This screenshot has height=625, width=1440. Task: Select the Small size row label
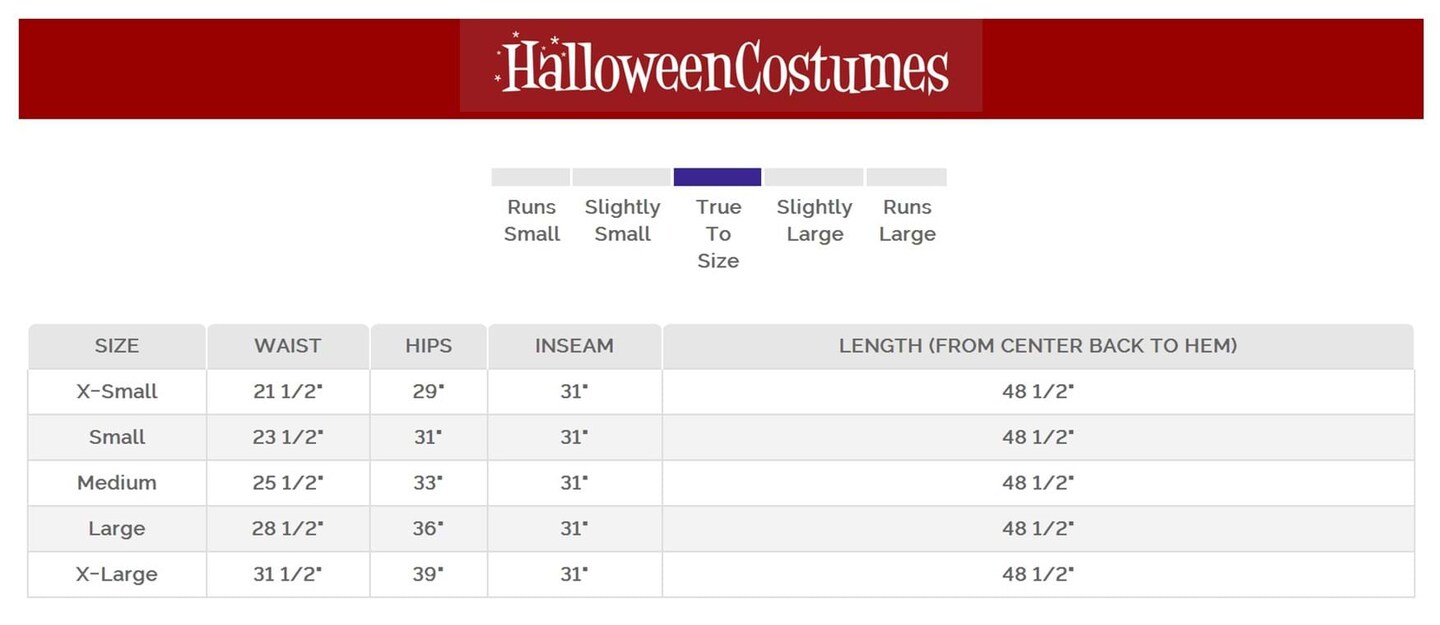coord(117,437)
